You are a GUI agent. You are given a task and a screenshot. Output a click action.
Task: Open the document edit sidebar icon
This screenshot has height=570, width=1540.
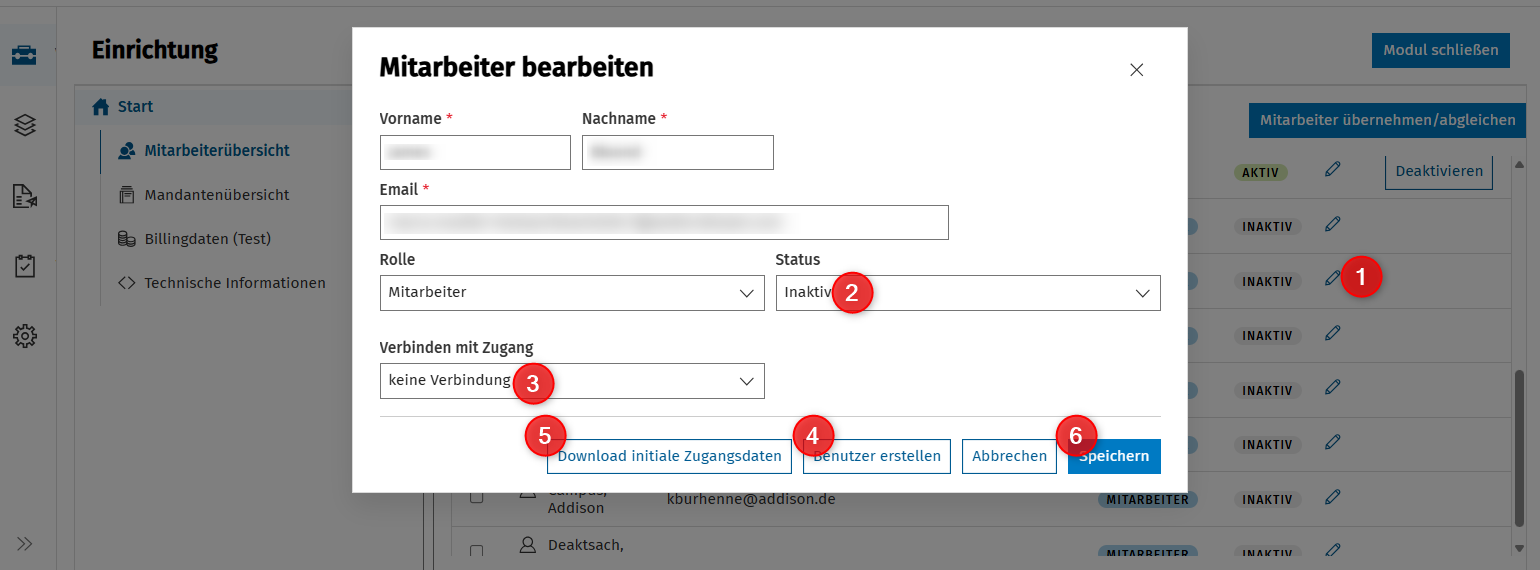point(24,196)
